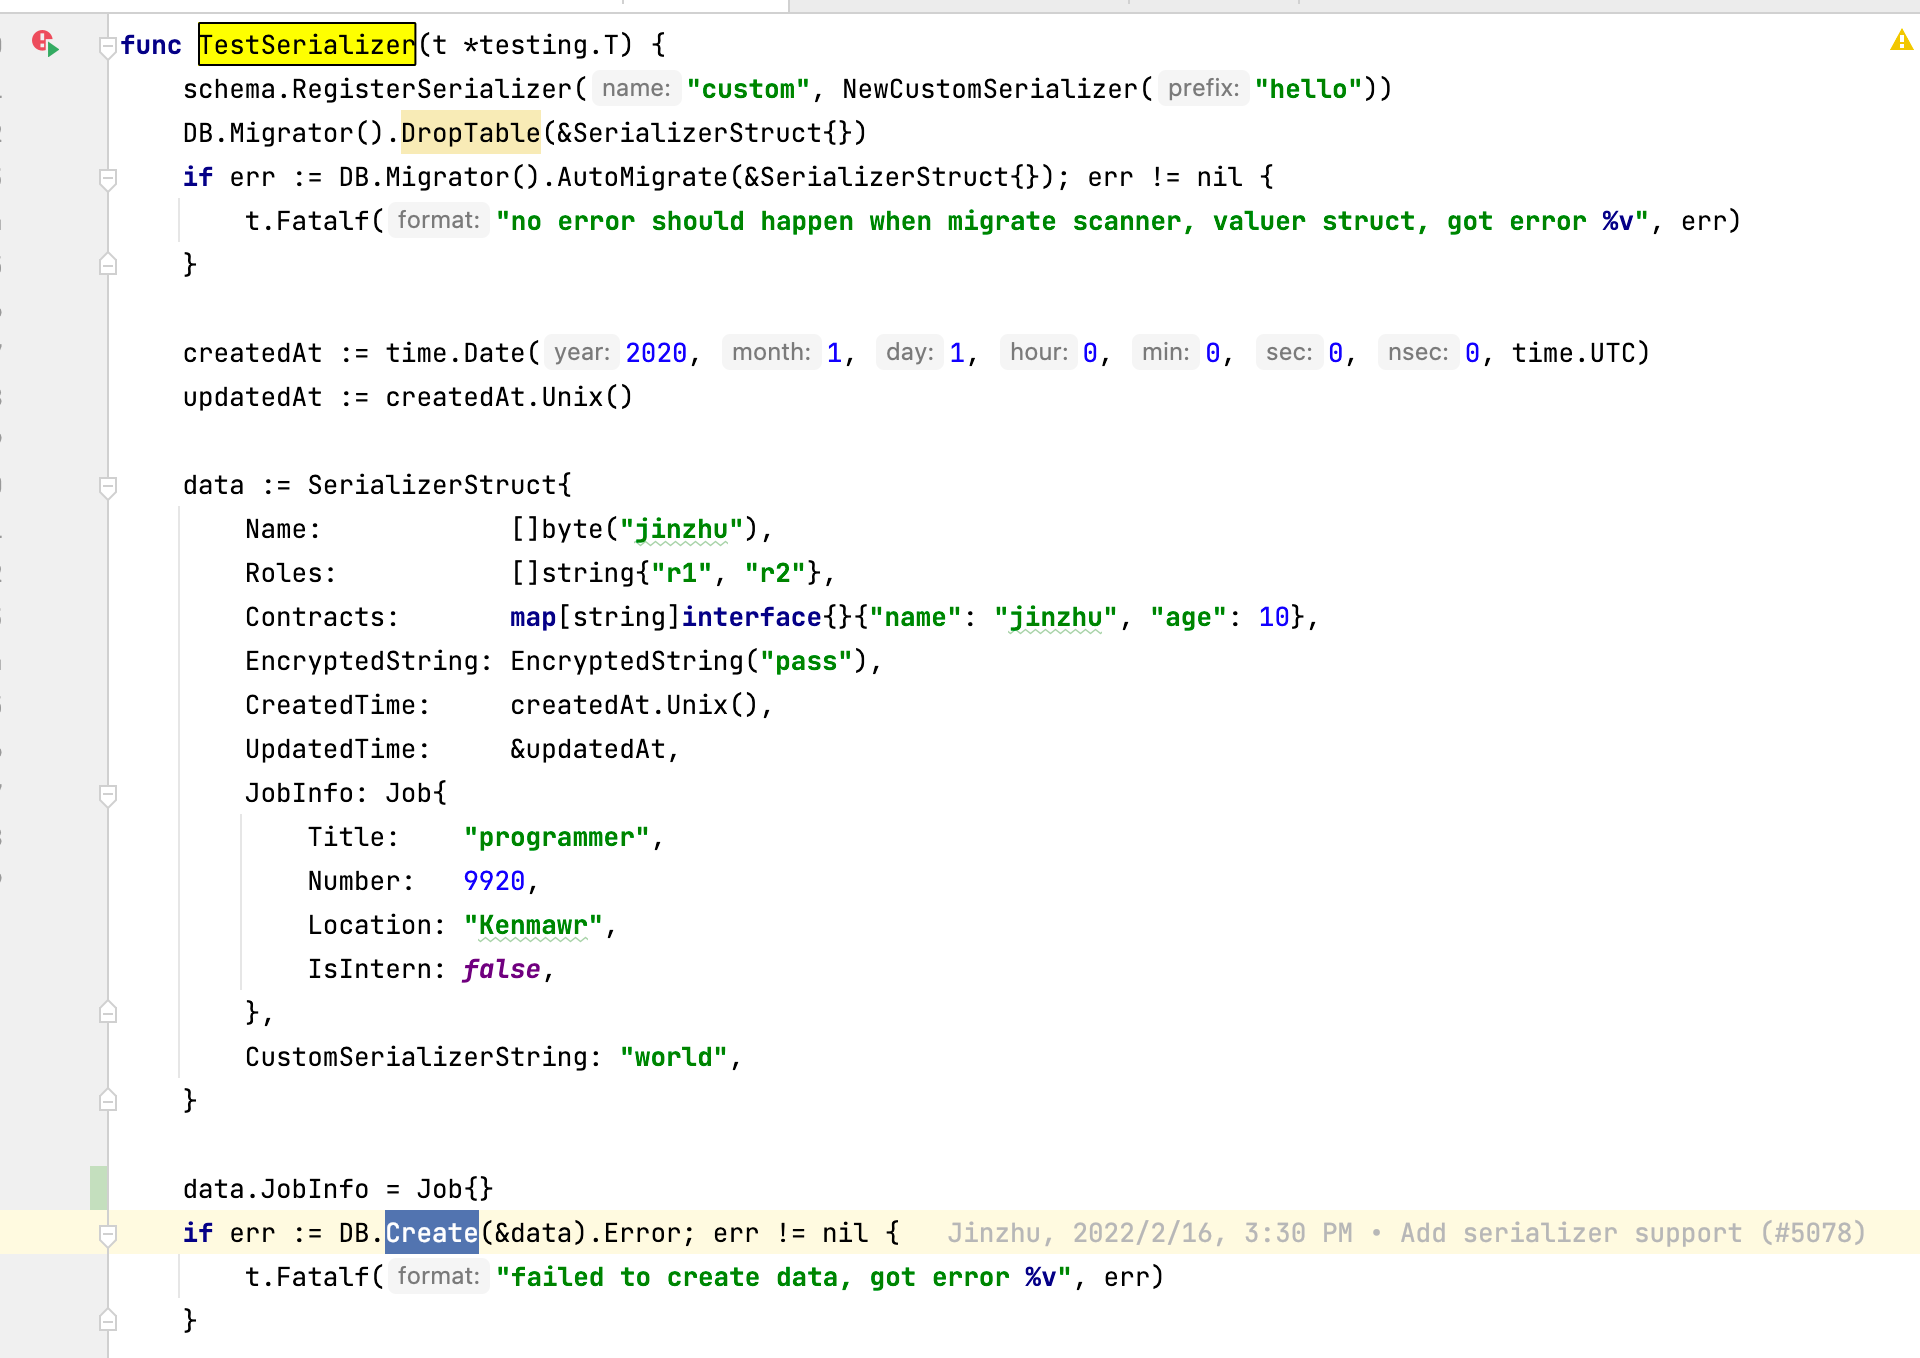Click the run test gutter icon
Viewport: 1920px width, 1358px height.
(45, 44)
